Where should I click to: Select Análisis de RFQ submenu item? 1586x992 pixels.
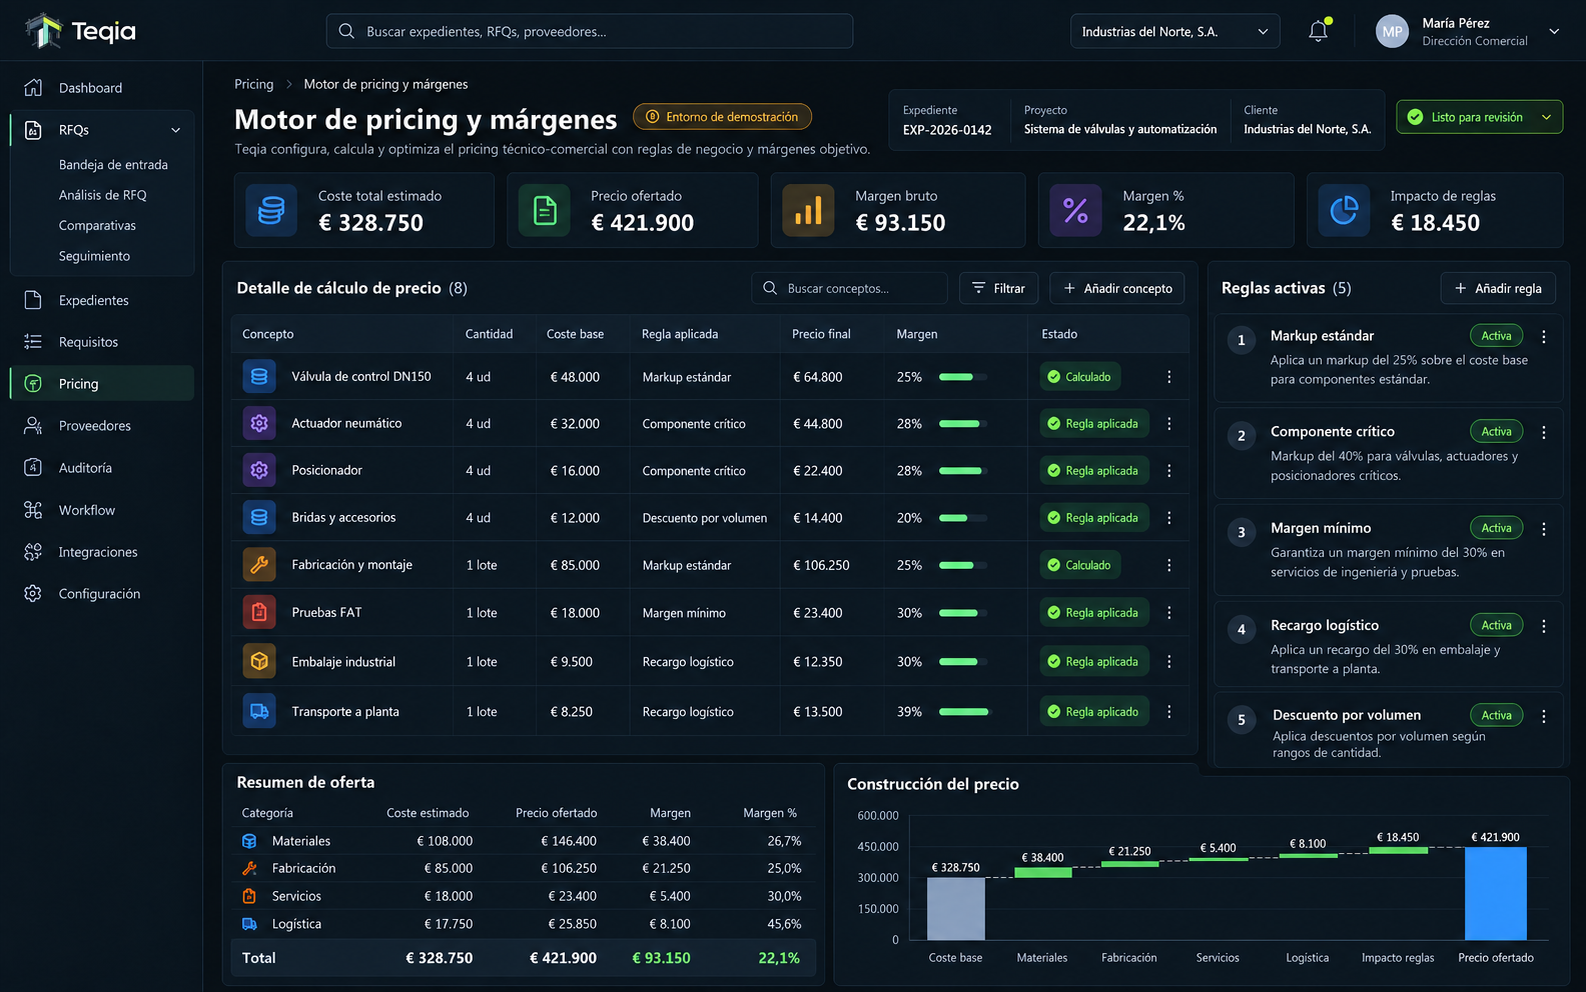(x=103, y=195)
